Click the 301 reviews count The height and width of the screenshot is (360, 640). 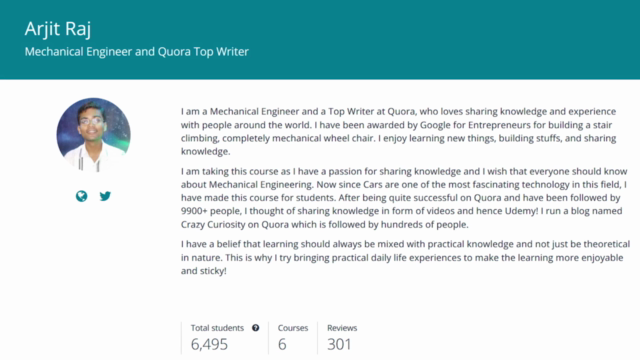[339, 344]
